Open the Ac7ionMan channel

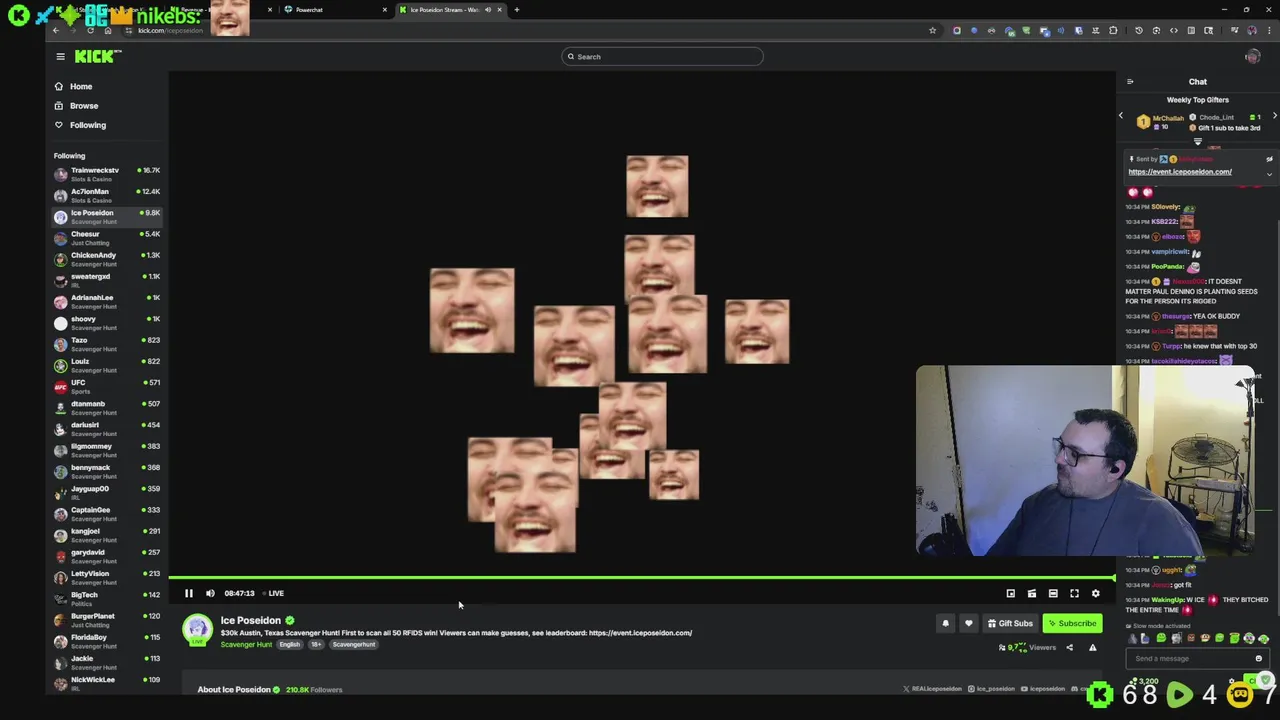pos(107,195)
